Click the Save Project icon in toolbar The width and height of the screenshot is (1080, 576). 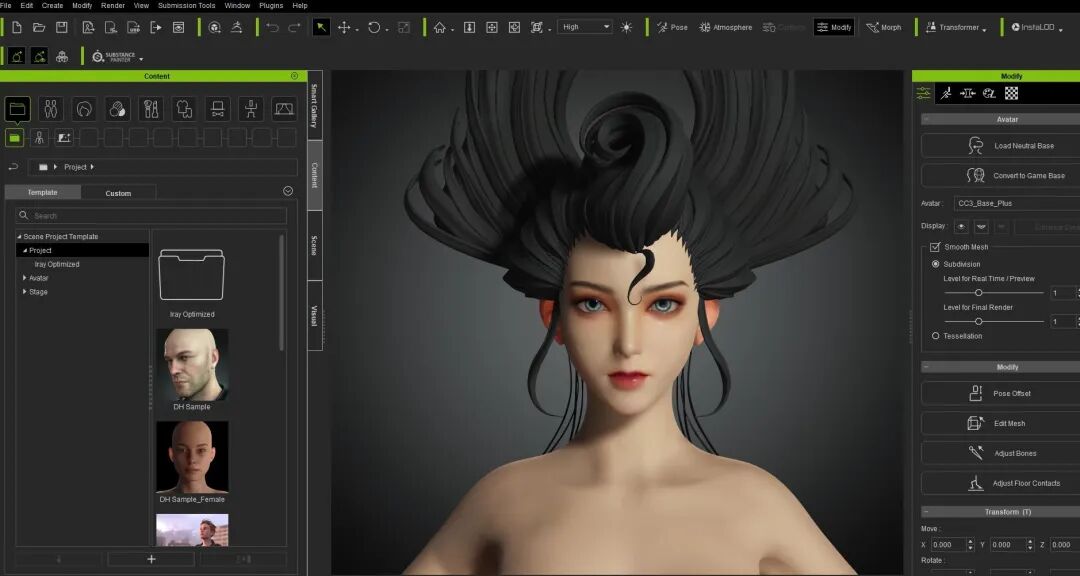62,27
